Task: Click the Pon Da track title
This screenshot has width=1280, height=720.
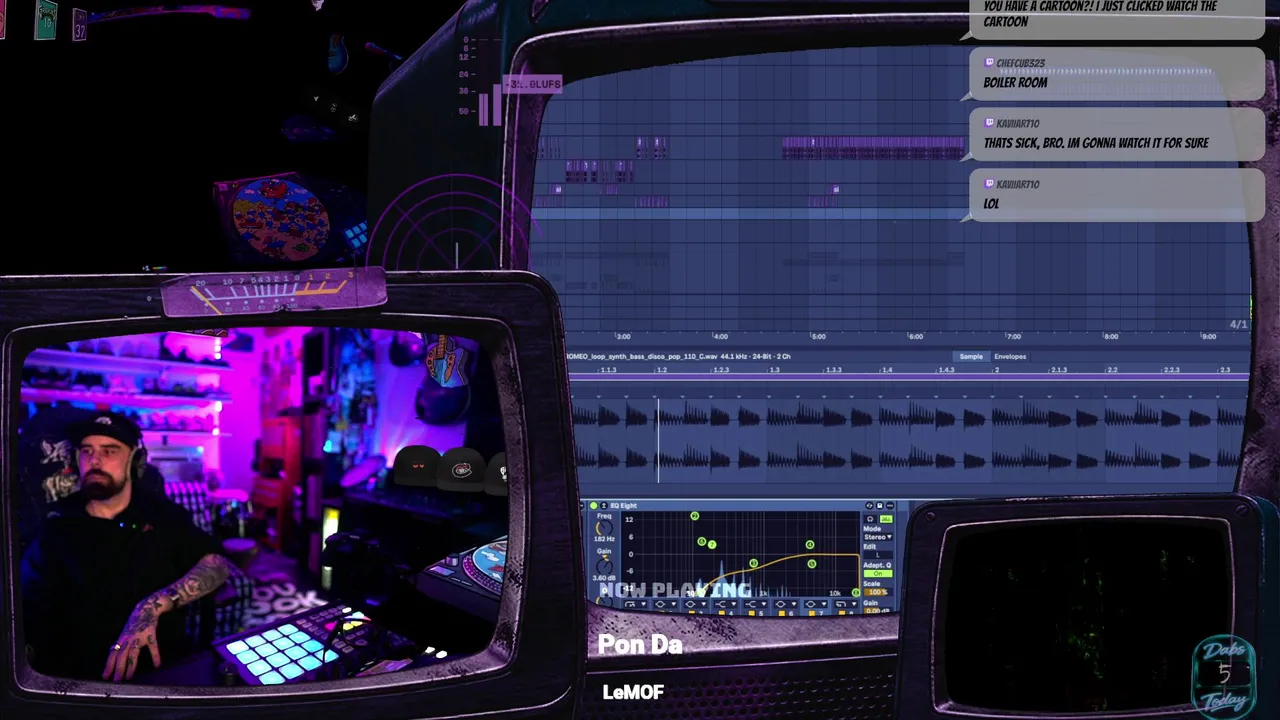Action: pyautogui.click(x=640, y=645)
